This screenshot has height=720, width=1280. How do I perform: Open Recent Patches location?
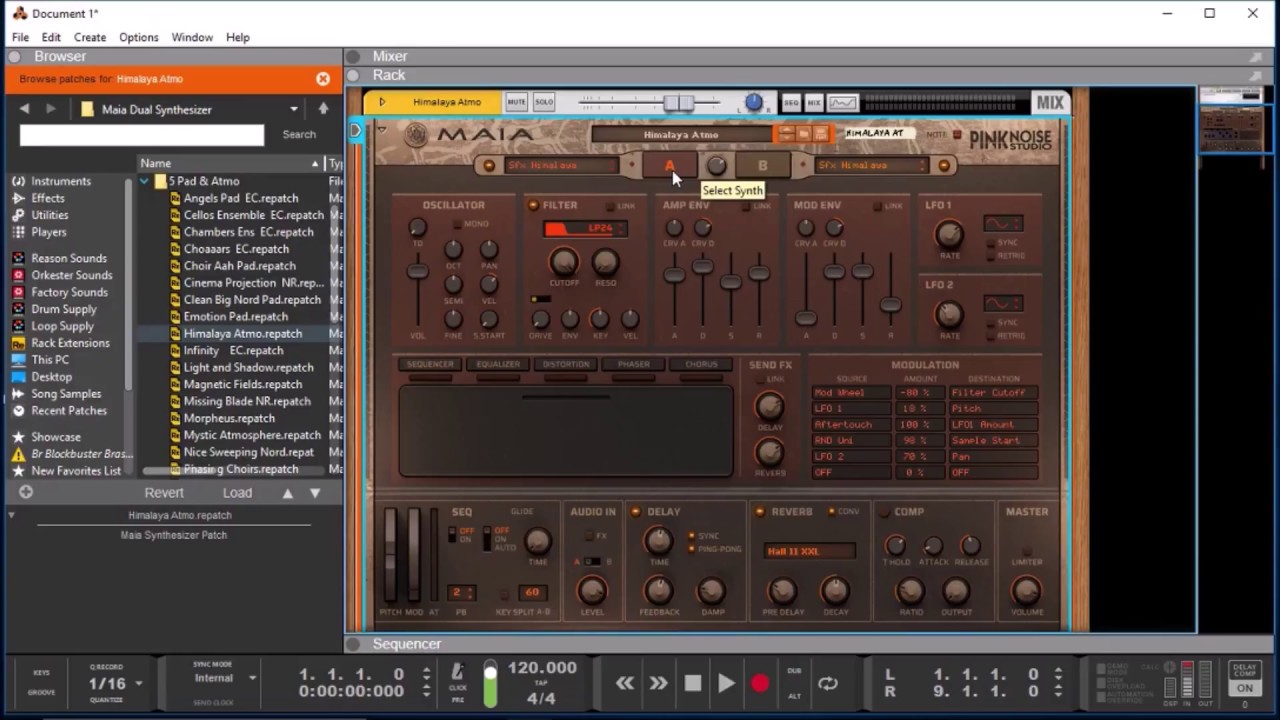click(69, 411)
